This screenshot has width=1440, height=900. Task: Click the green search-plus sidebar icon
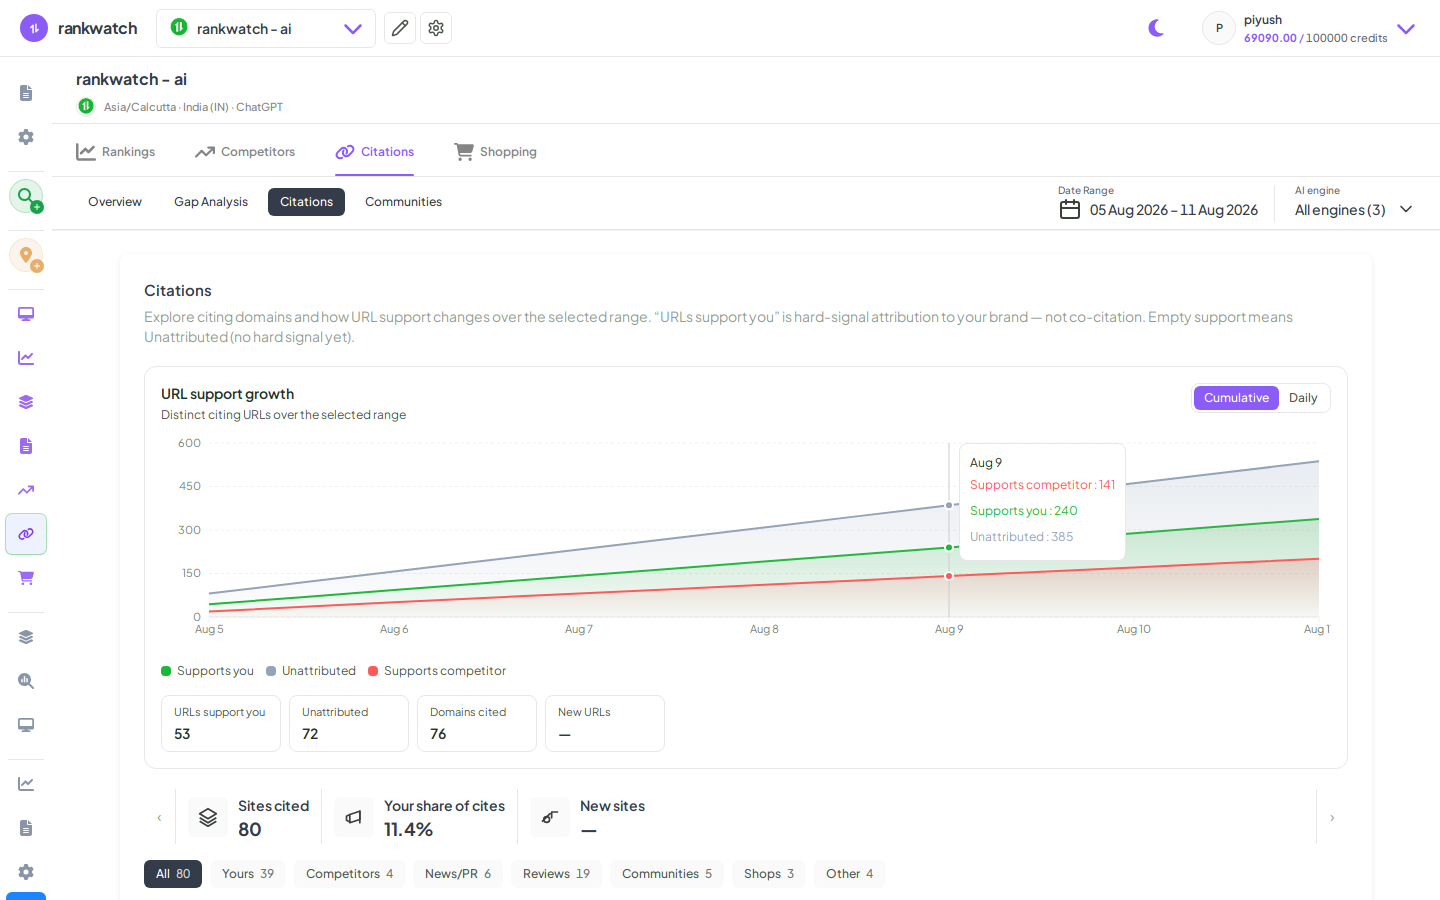(26, 196)
